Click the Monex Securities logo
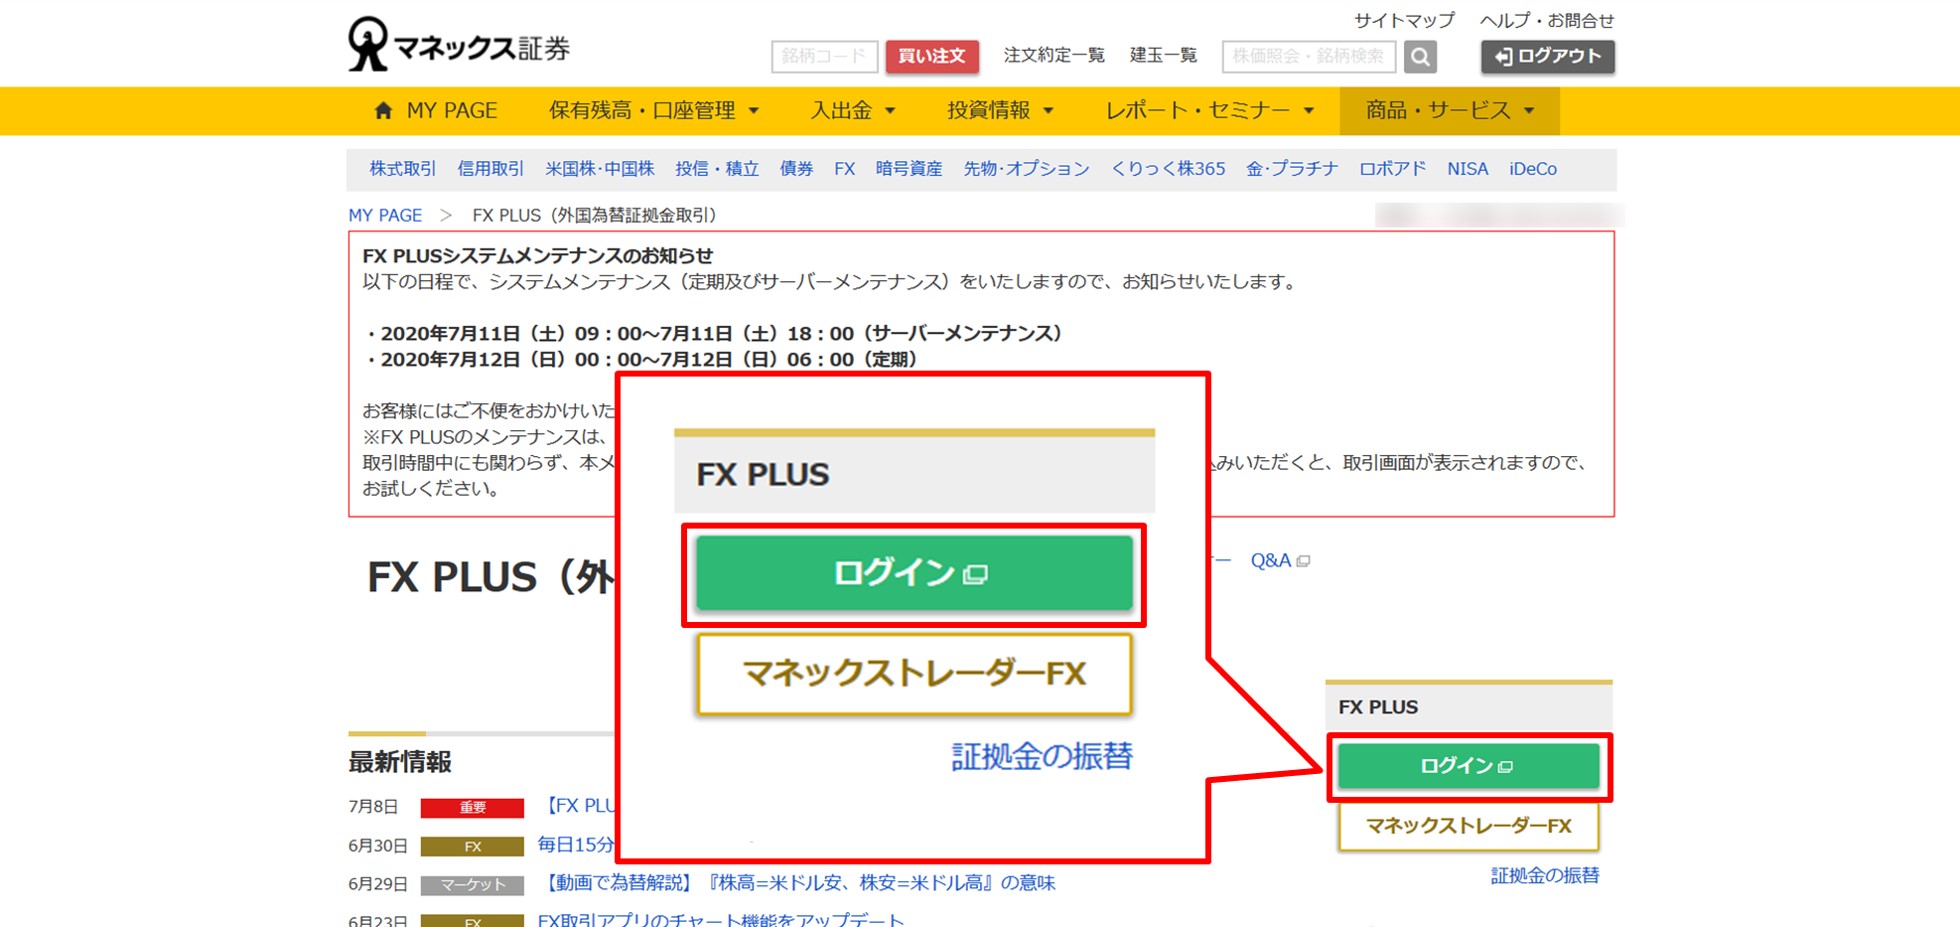 click(x=459, y=45)
